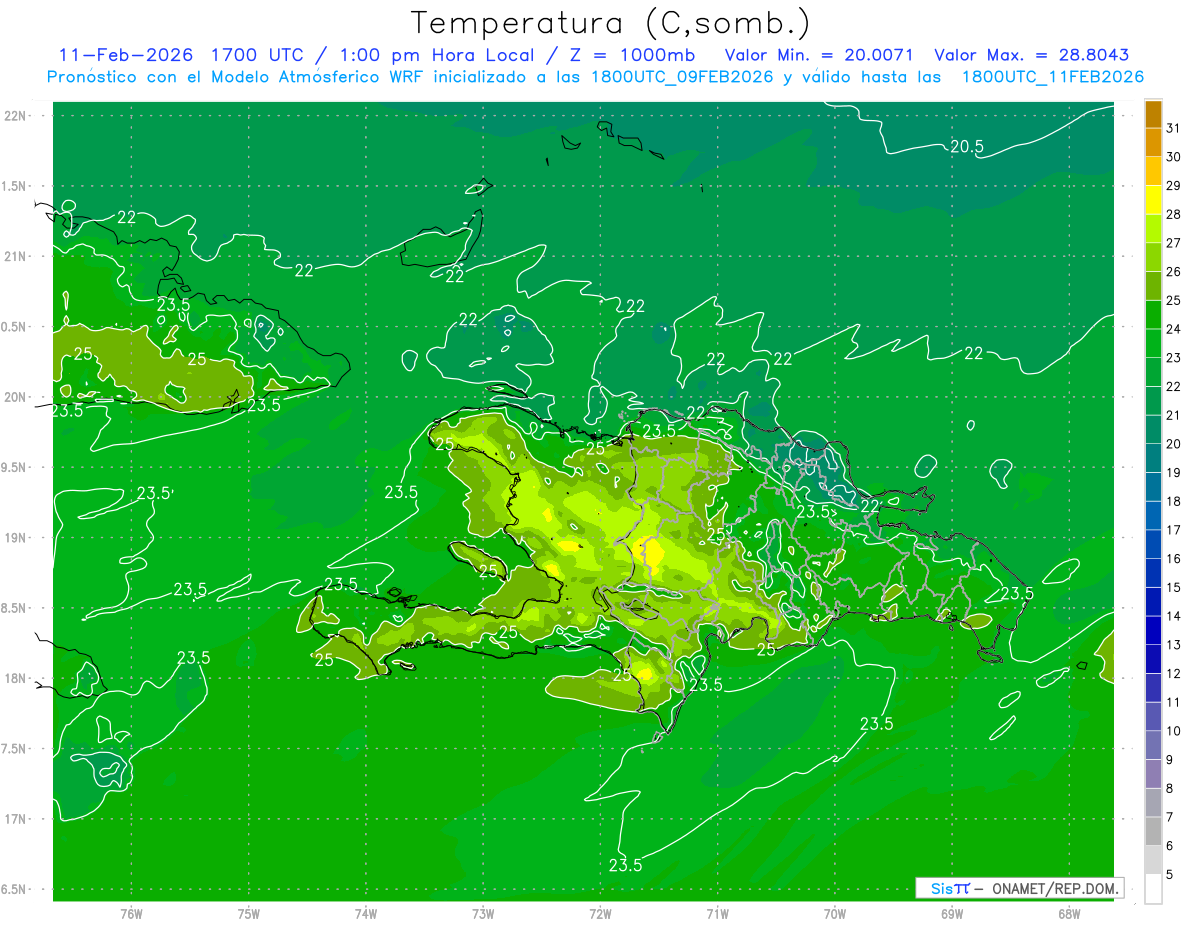Click color scale value "31"

pyautogui.click(x=1174, y=128)
